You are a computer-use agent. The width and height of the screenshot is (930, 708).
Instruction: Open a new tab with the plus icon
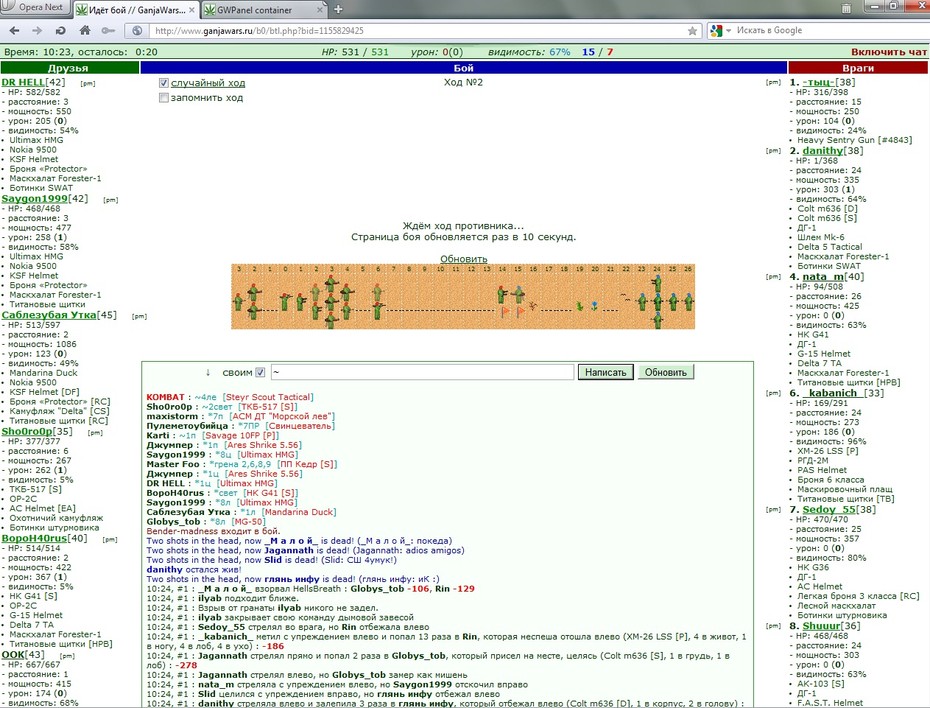[x=338, y=9]
